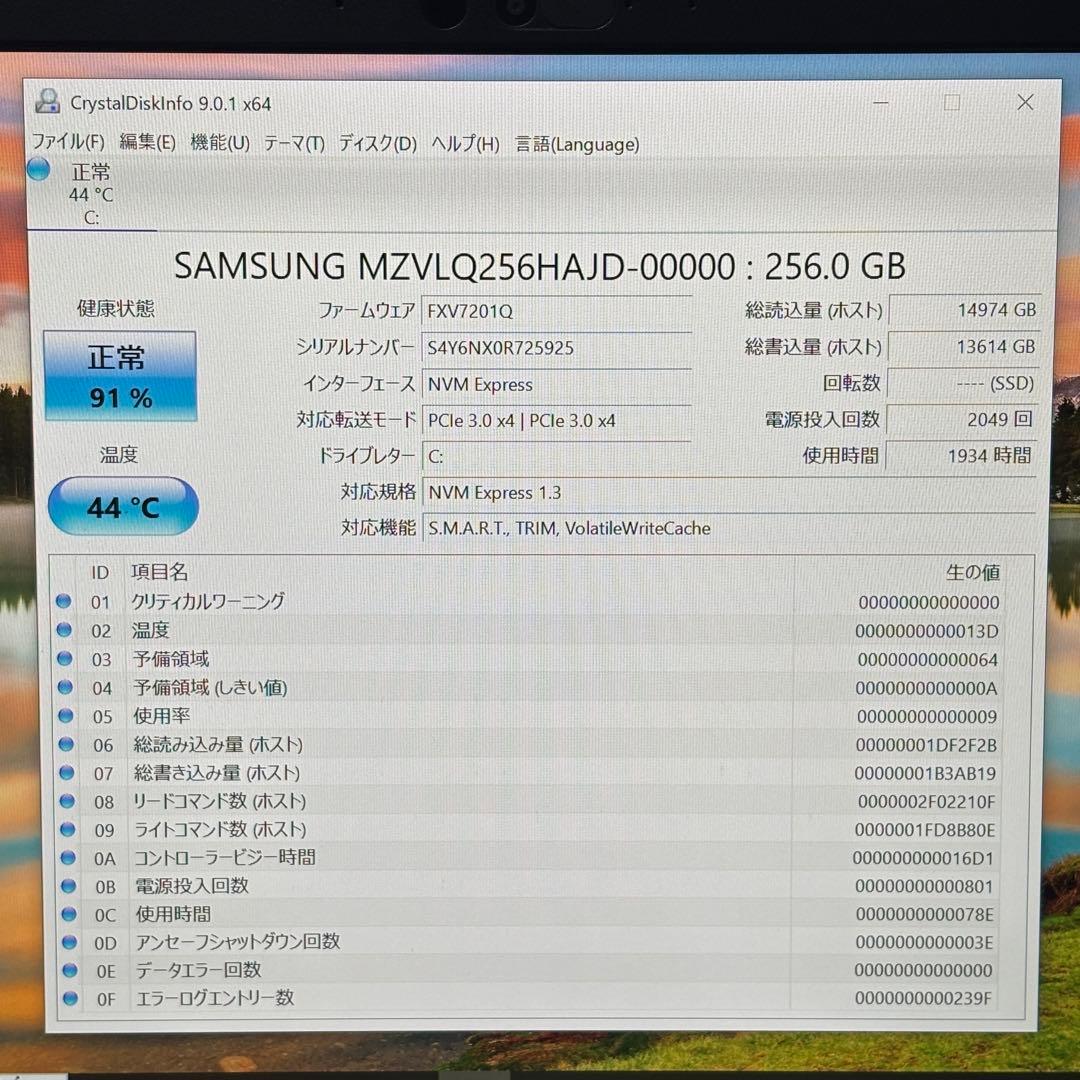The image size is (1080, 1080).
Task: Open the 言語(Language) menu
Action: [576, 144]
